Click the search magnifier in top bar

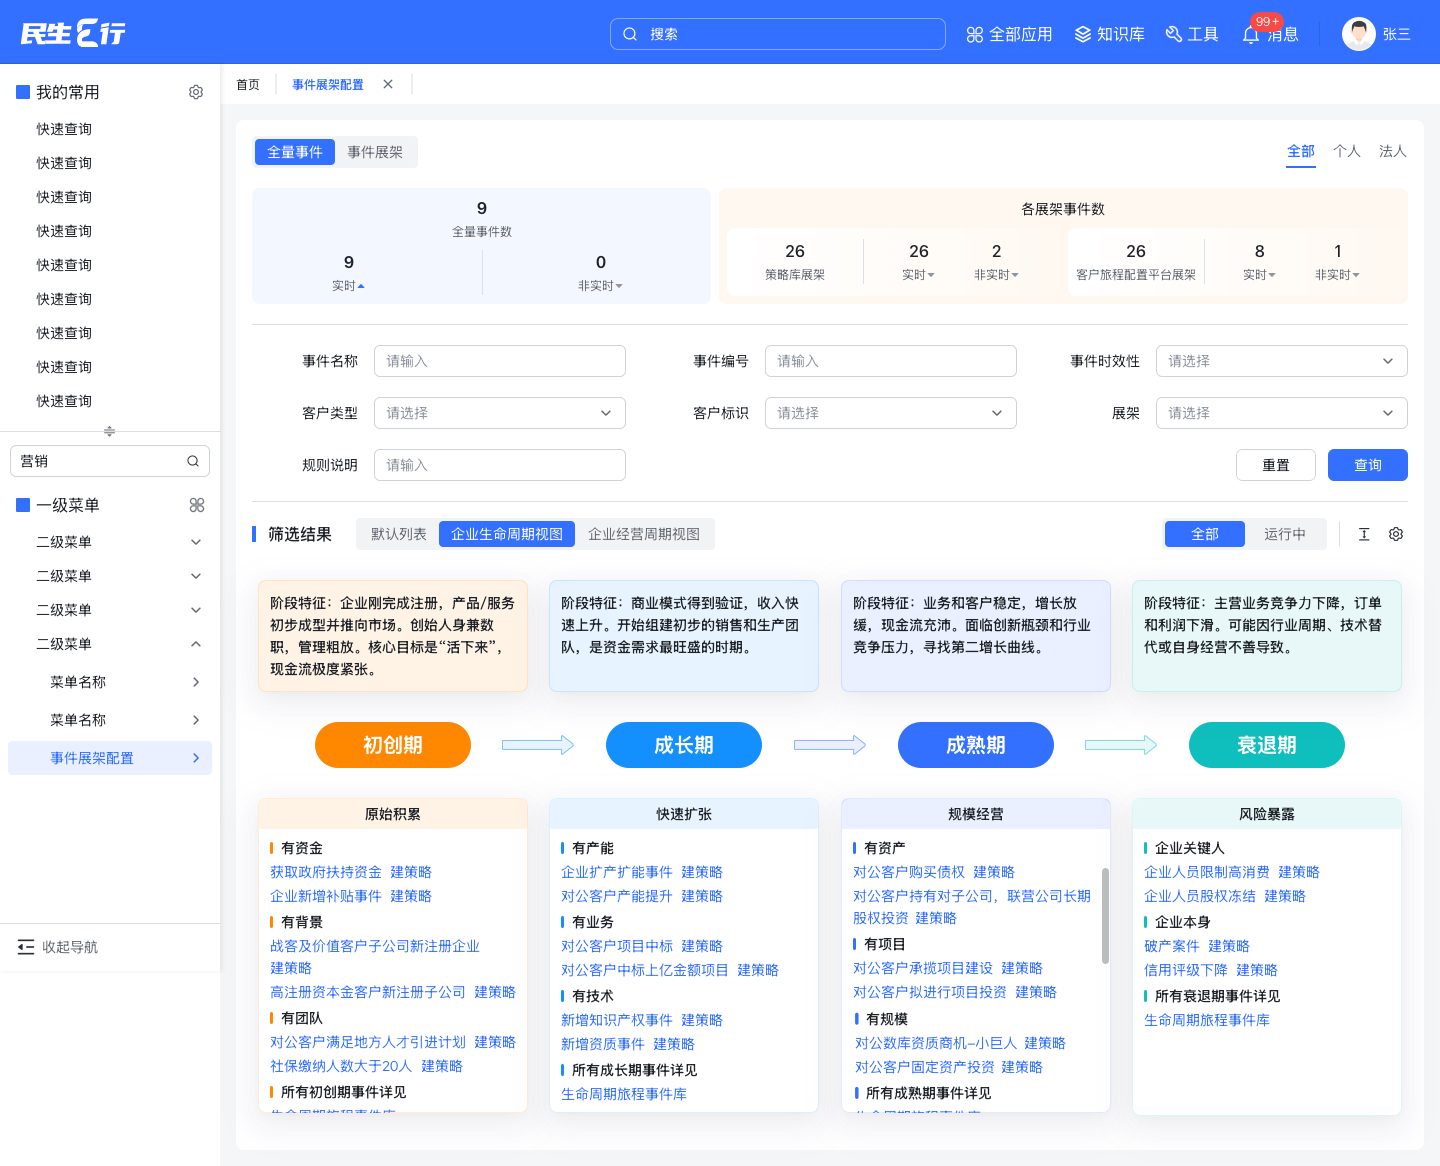pos(630,34)
